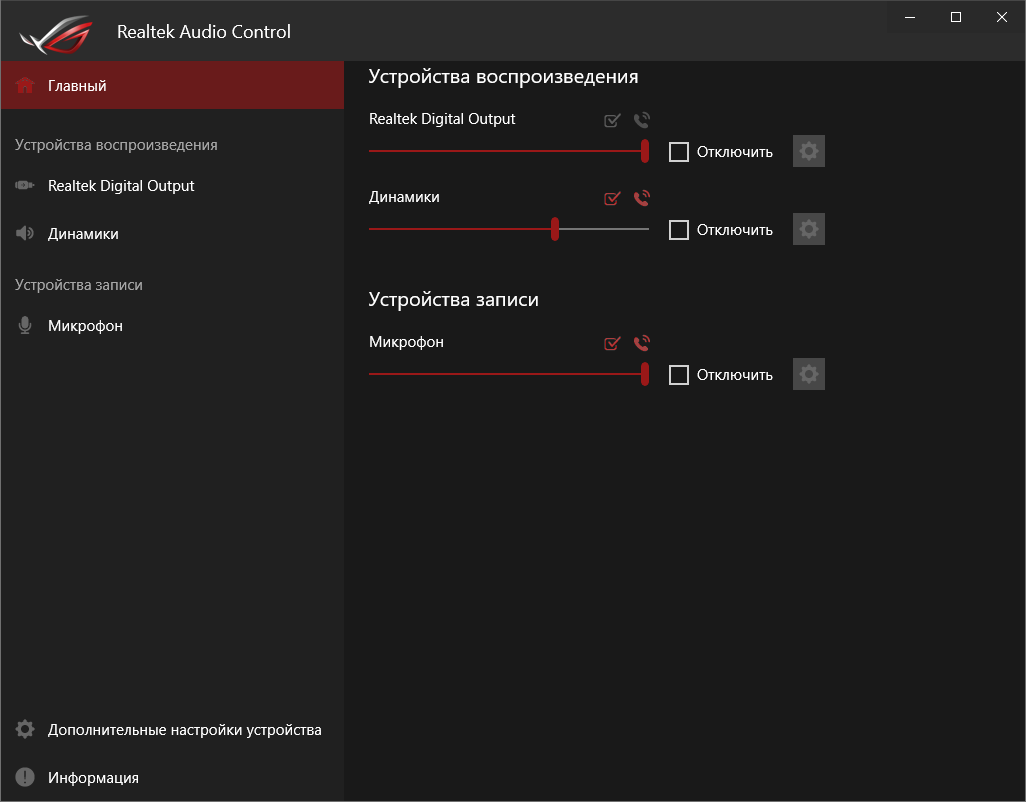The height and width of the screenshot is (802, 1026).
Task: Open gear settings for Realtek Digital Output
Action: tap(809, 152)
